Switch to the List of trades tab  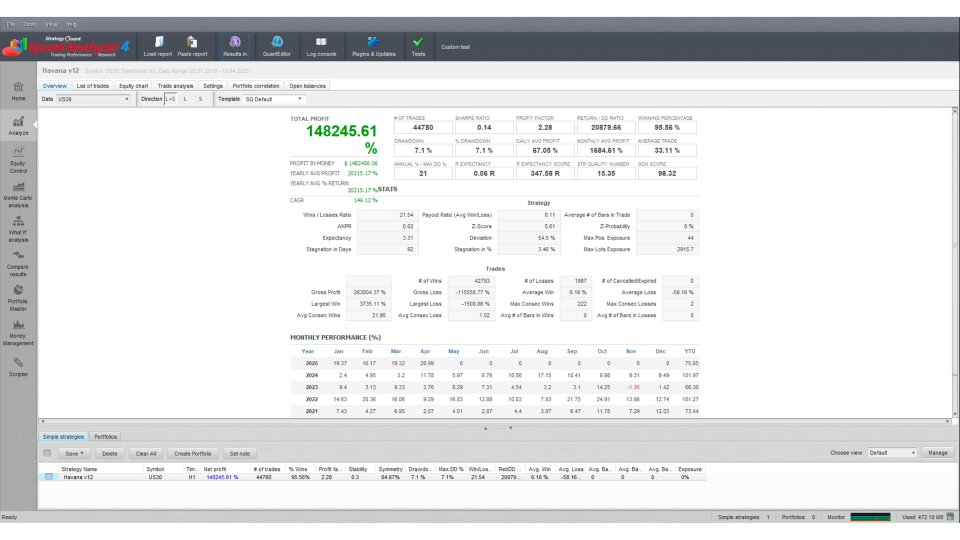tap(92, 86)
